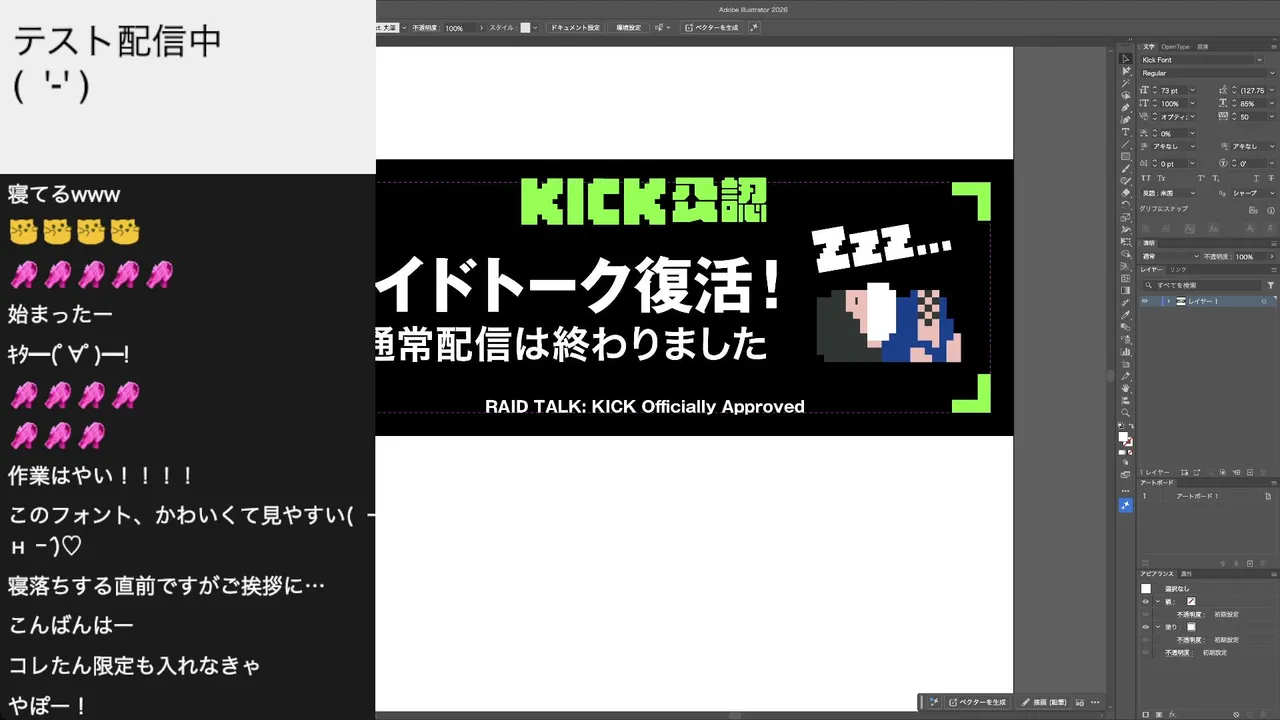This screenshot has width=1280, height=720.
Task: Collapse the 塗り fill attribute row
Action: coord(1158,627)
